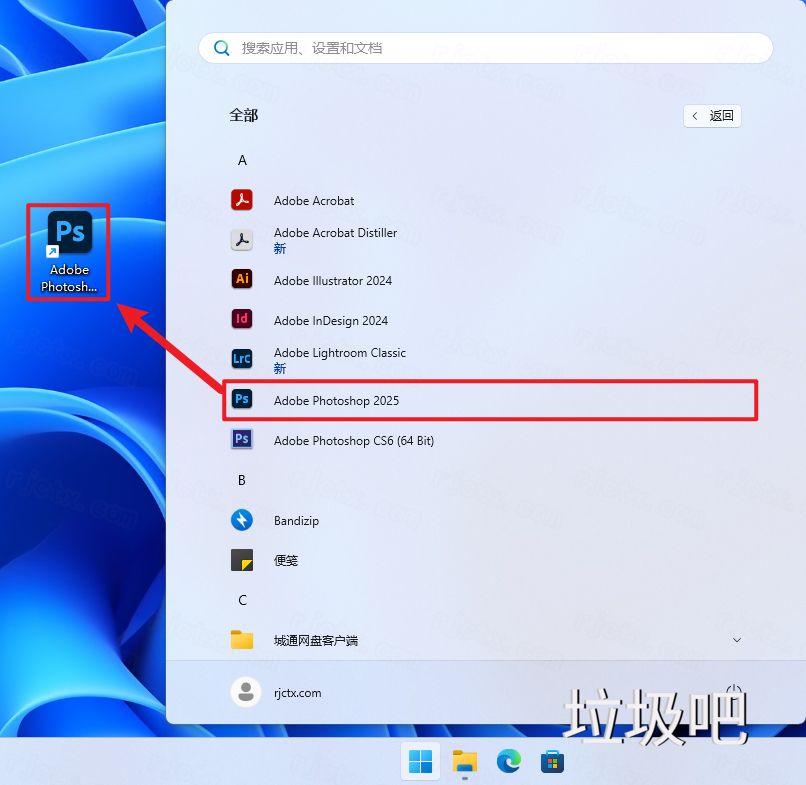Expand the 城通网盘客户端 group chevron
806x785 pixels.
(737, 640)
